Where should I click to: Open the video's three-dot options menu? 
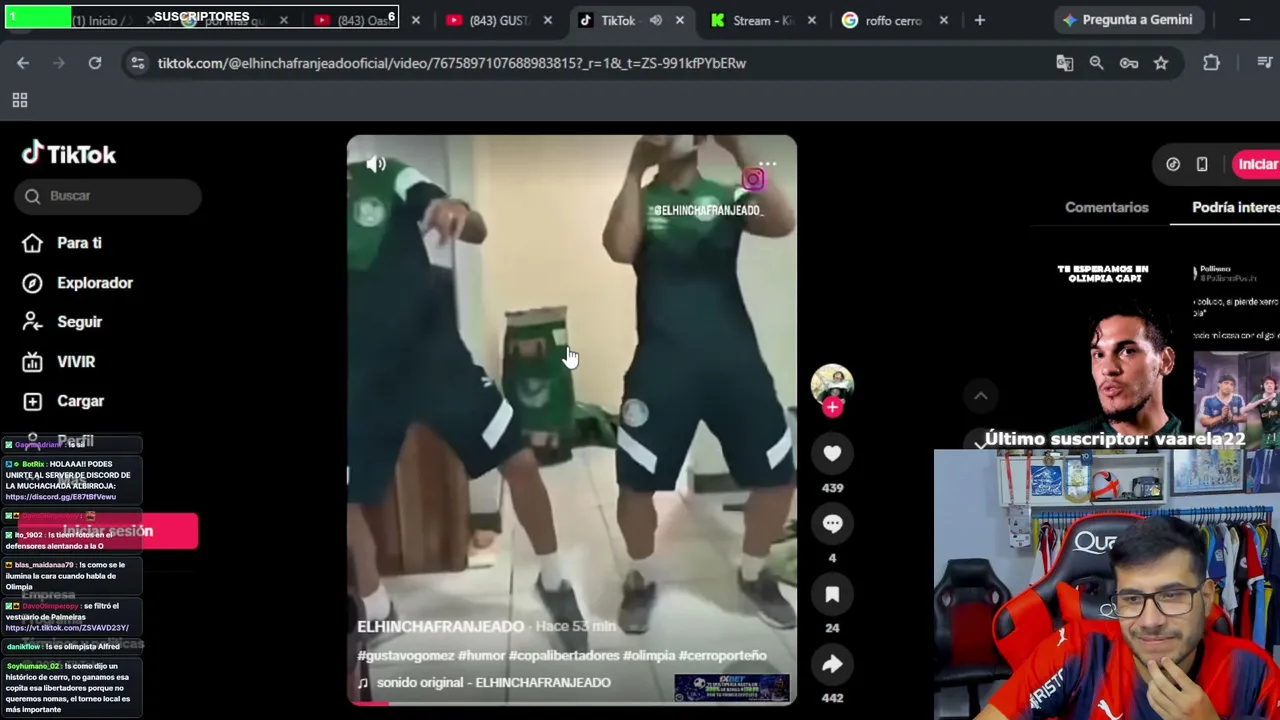click(767, 163)
